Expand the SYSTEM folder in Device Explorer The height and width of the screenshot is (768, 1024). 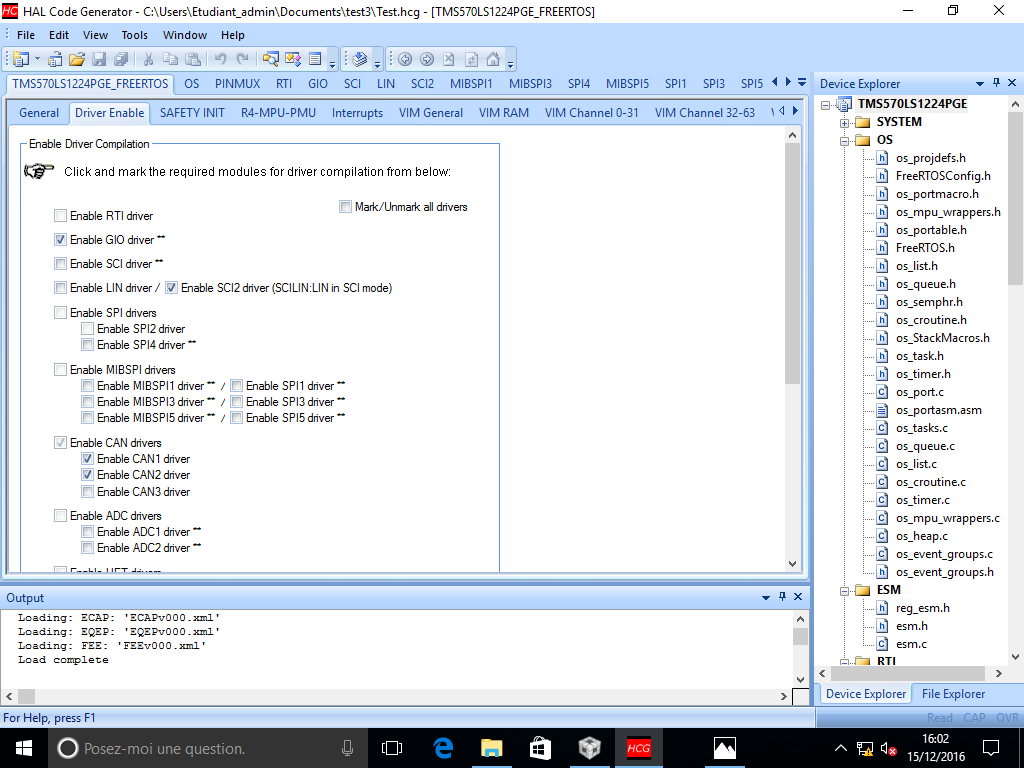point(844,123)
